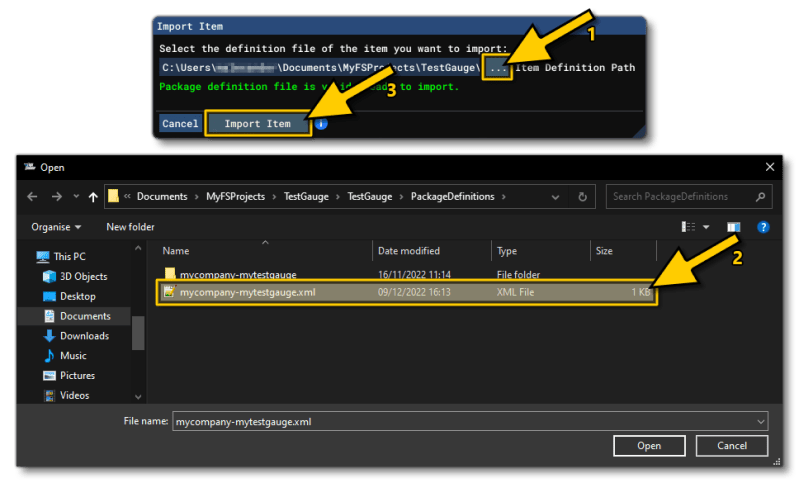Select Desktop in navigation pane
The width and height of the screenshot is (799, 483).
point(77,297)
